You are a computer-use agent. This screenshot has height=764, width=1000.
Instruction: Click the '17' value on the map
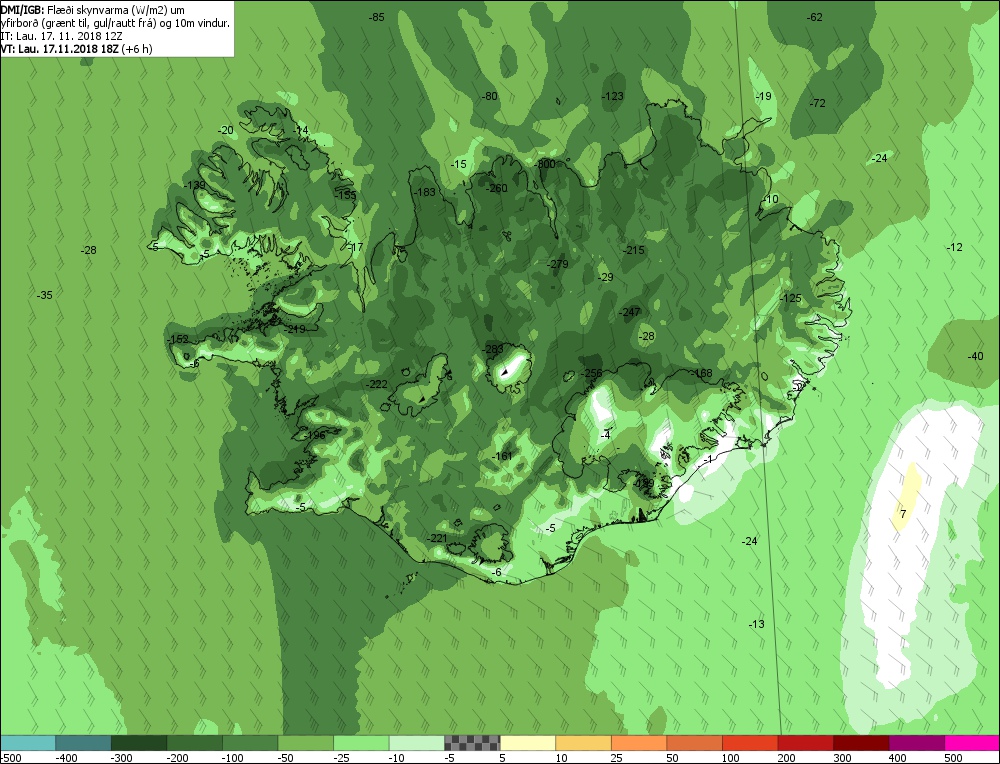(x=357, y=247)
